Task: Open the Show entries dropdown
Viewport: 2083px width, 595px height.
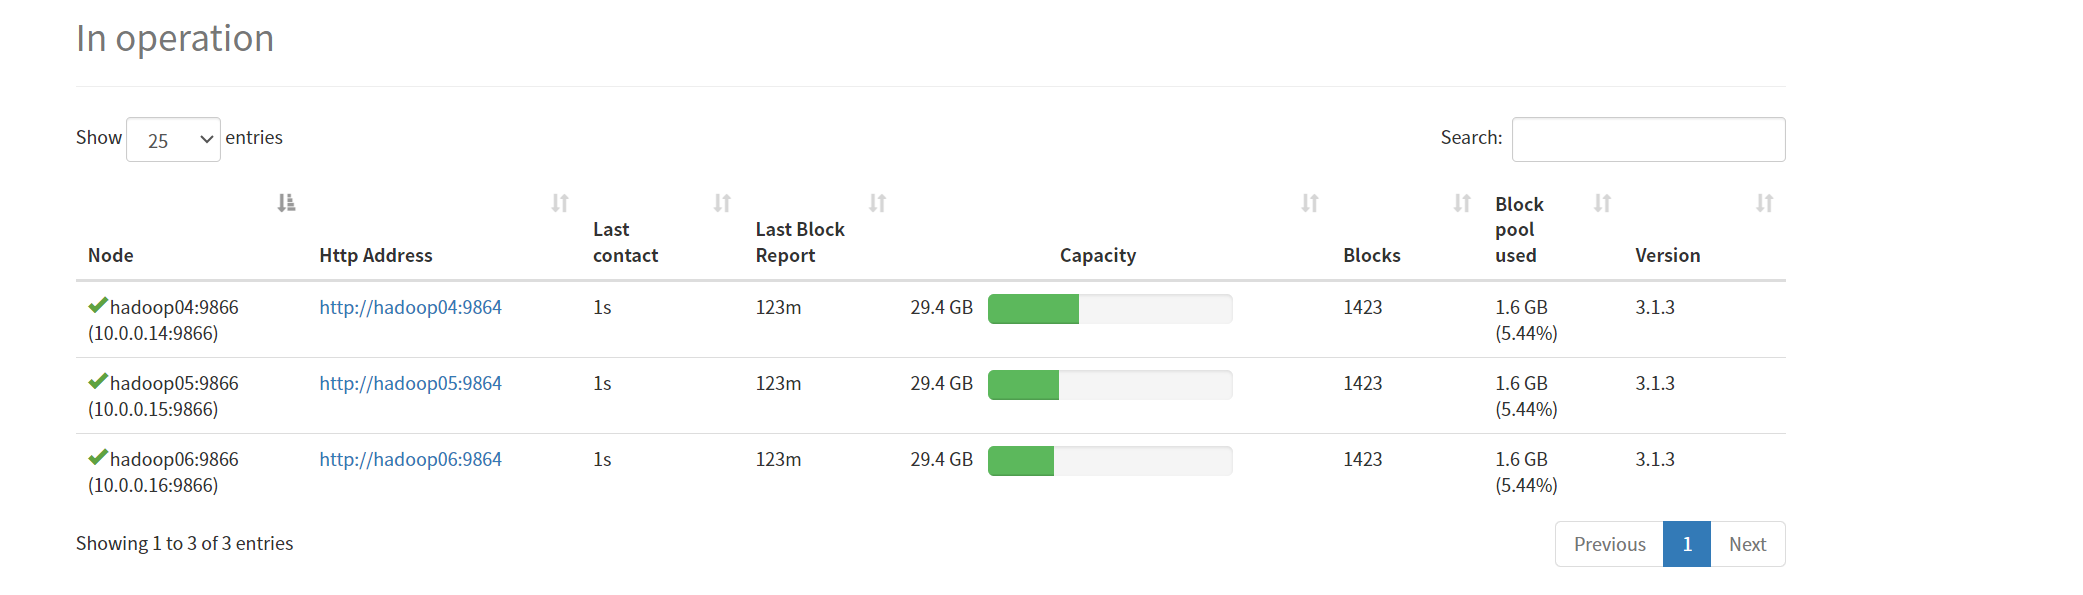Action: (173, 140)
